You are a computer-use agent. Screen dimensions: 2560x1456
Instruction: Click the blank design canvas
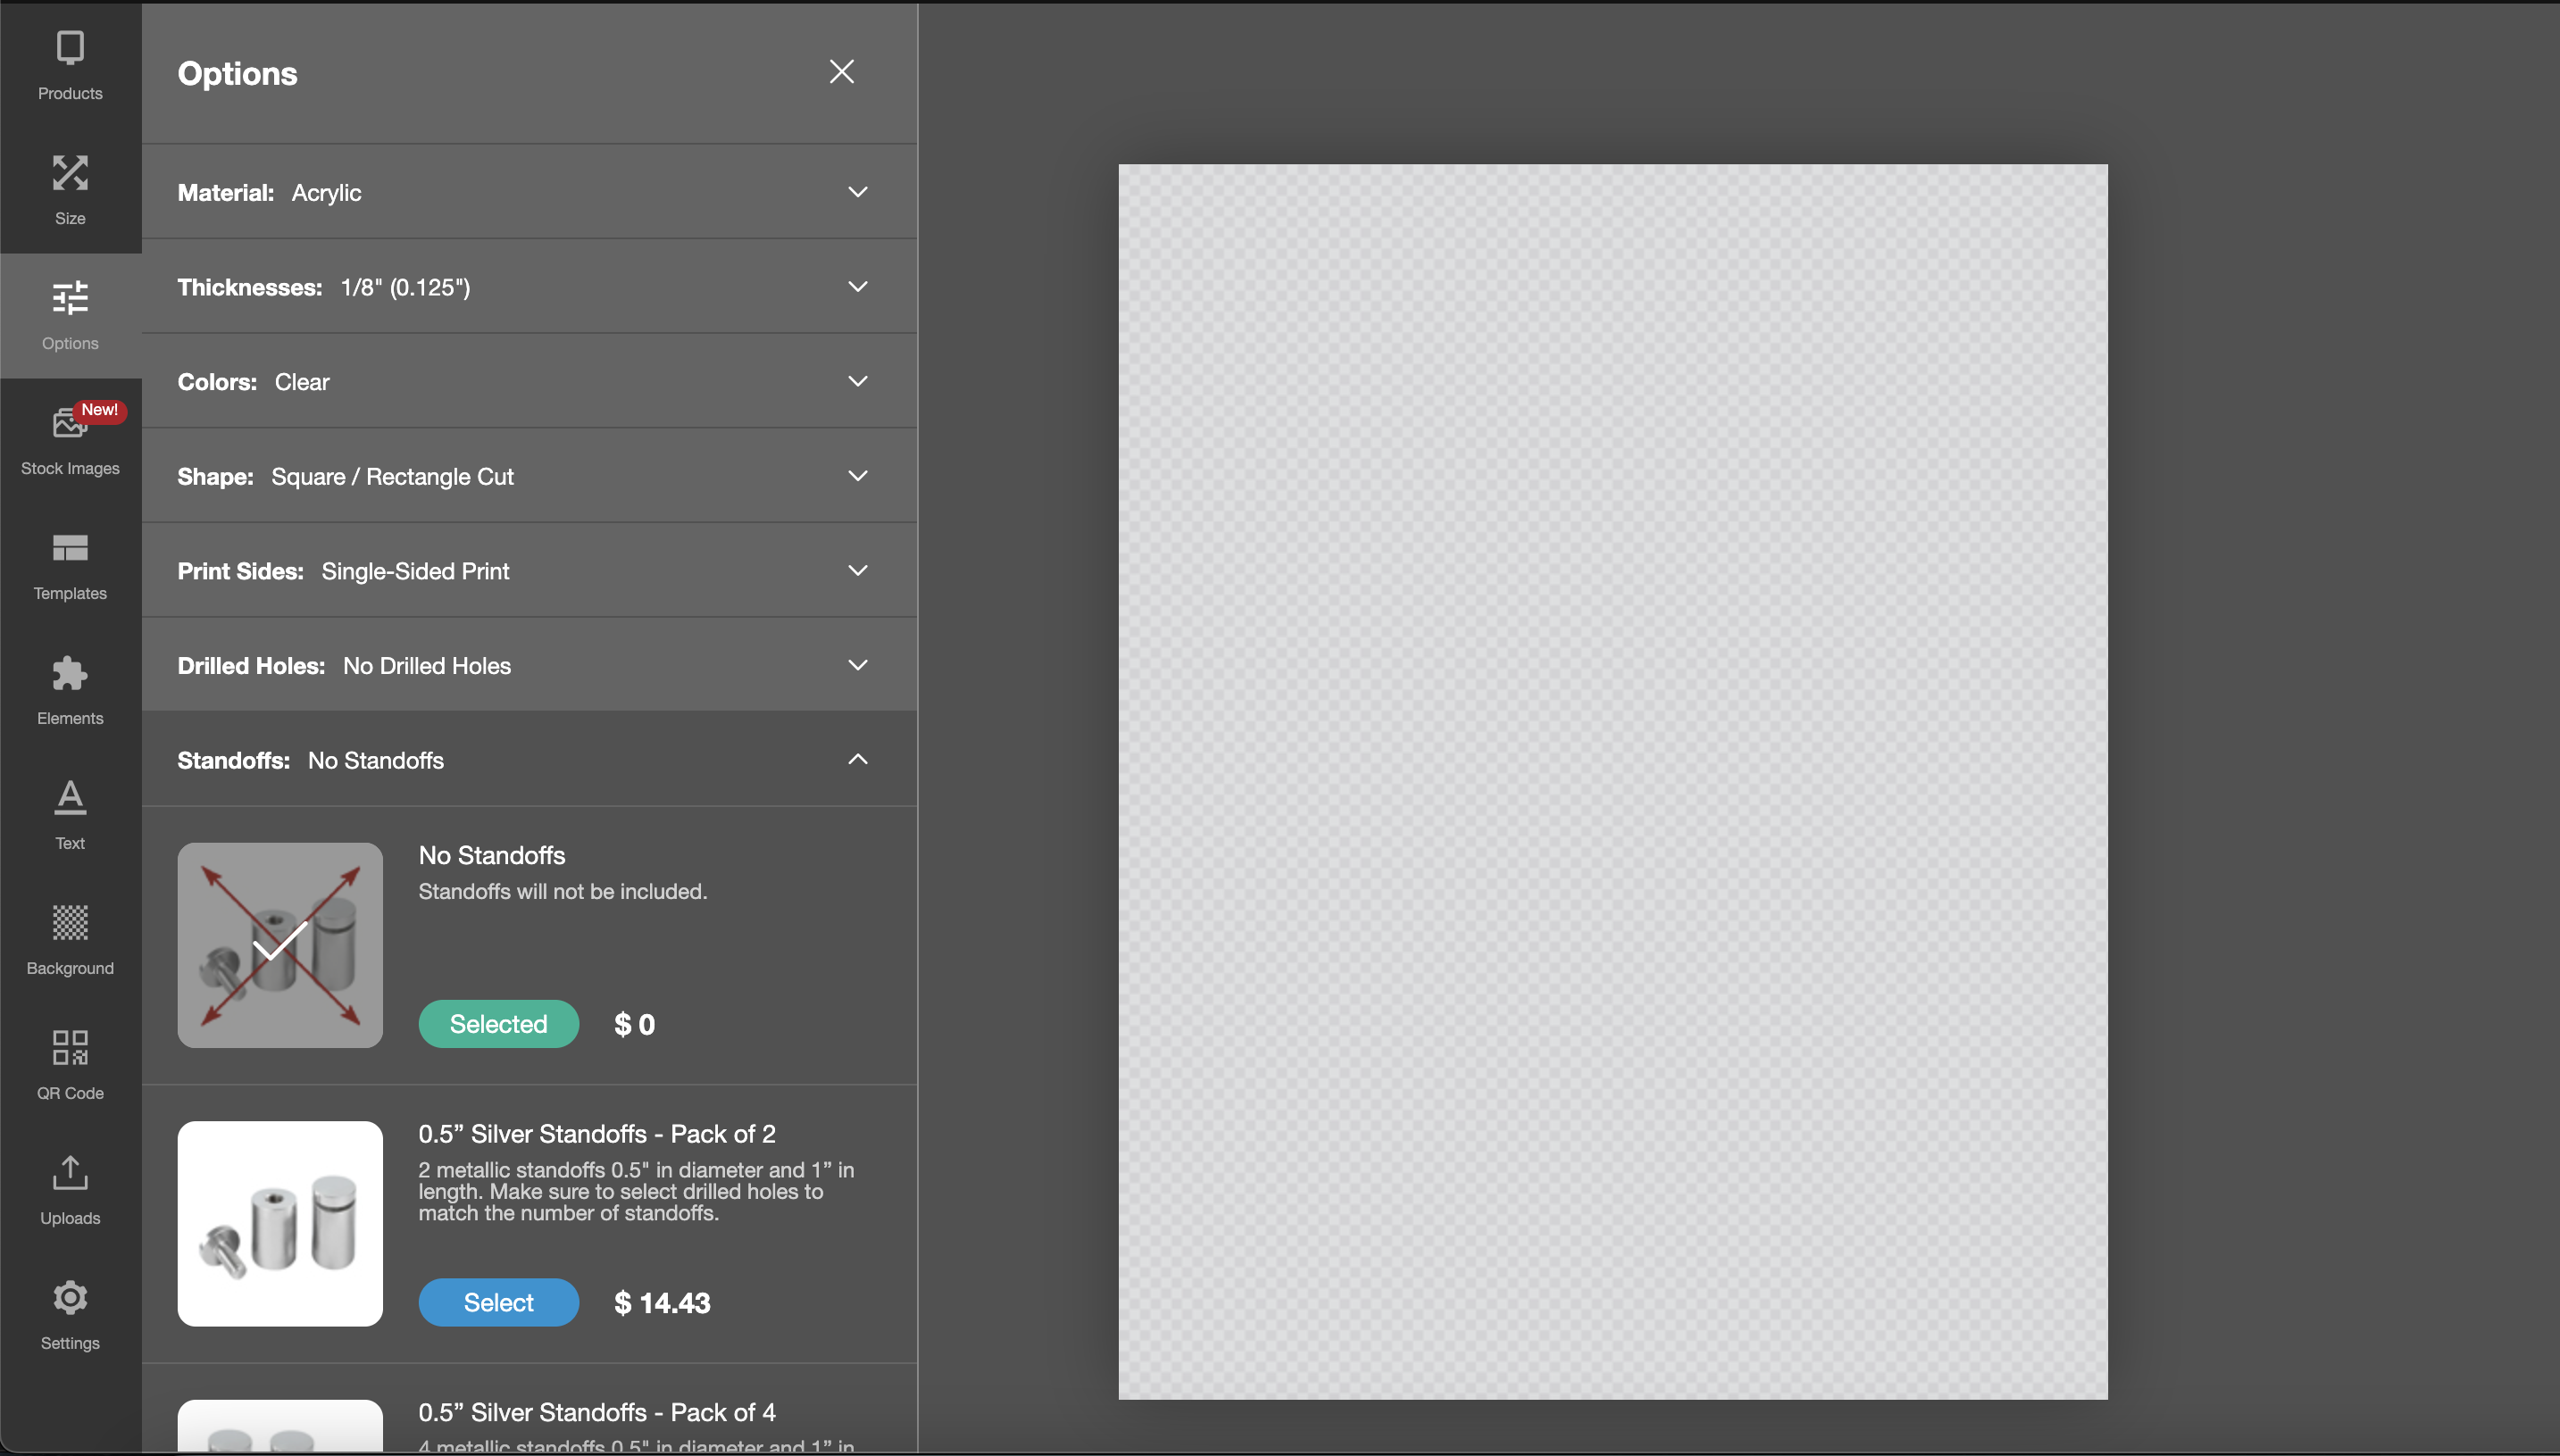point(1612,781)
